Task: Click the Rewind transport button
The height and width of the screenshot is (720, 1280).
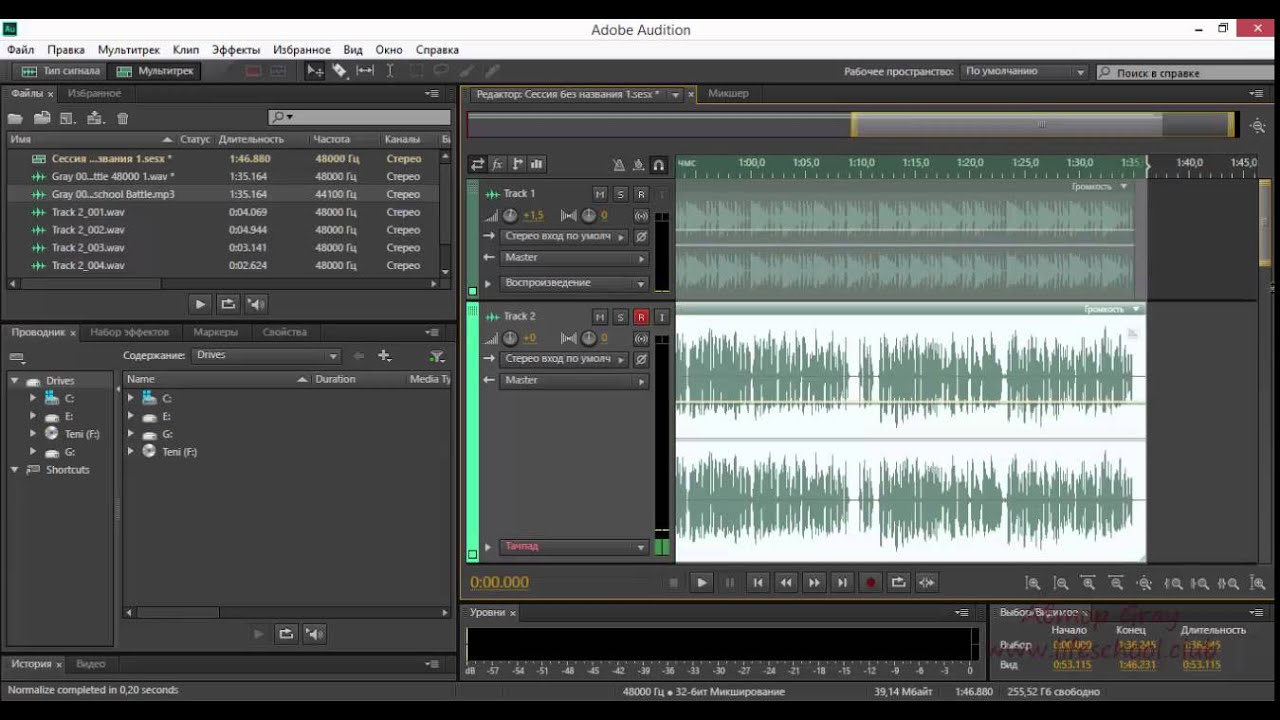Action: point(786,582)
